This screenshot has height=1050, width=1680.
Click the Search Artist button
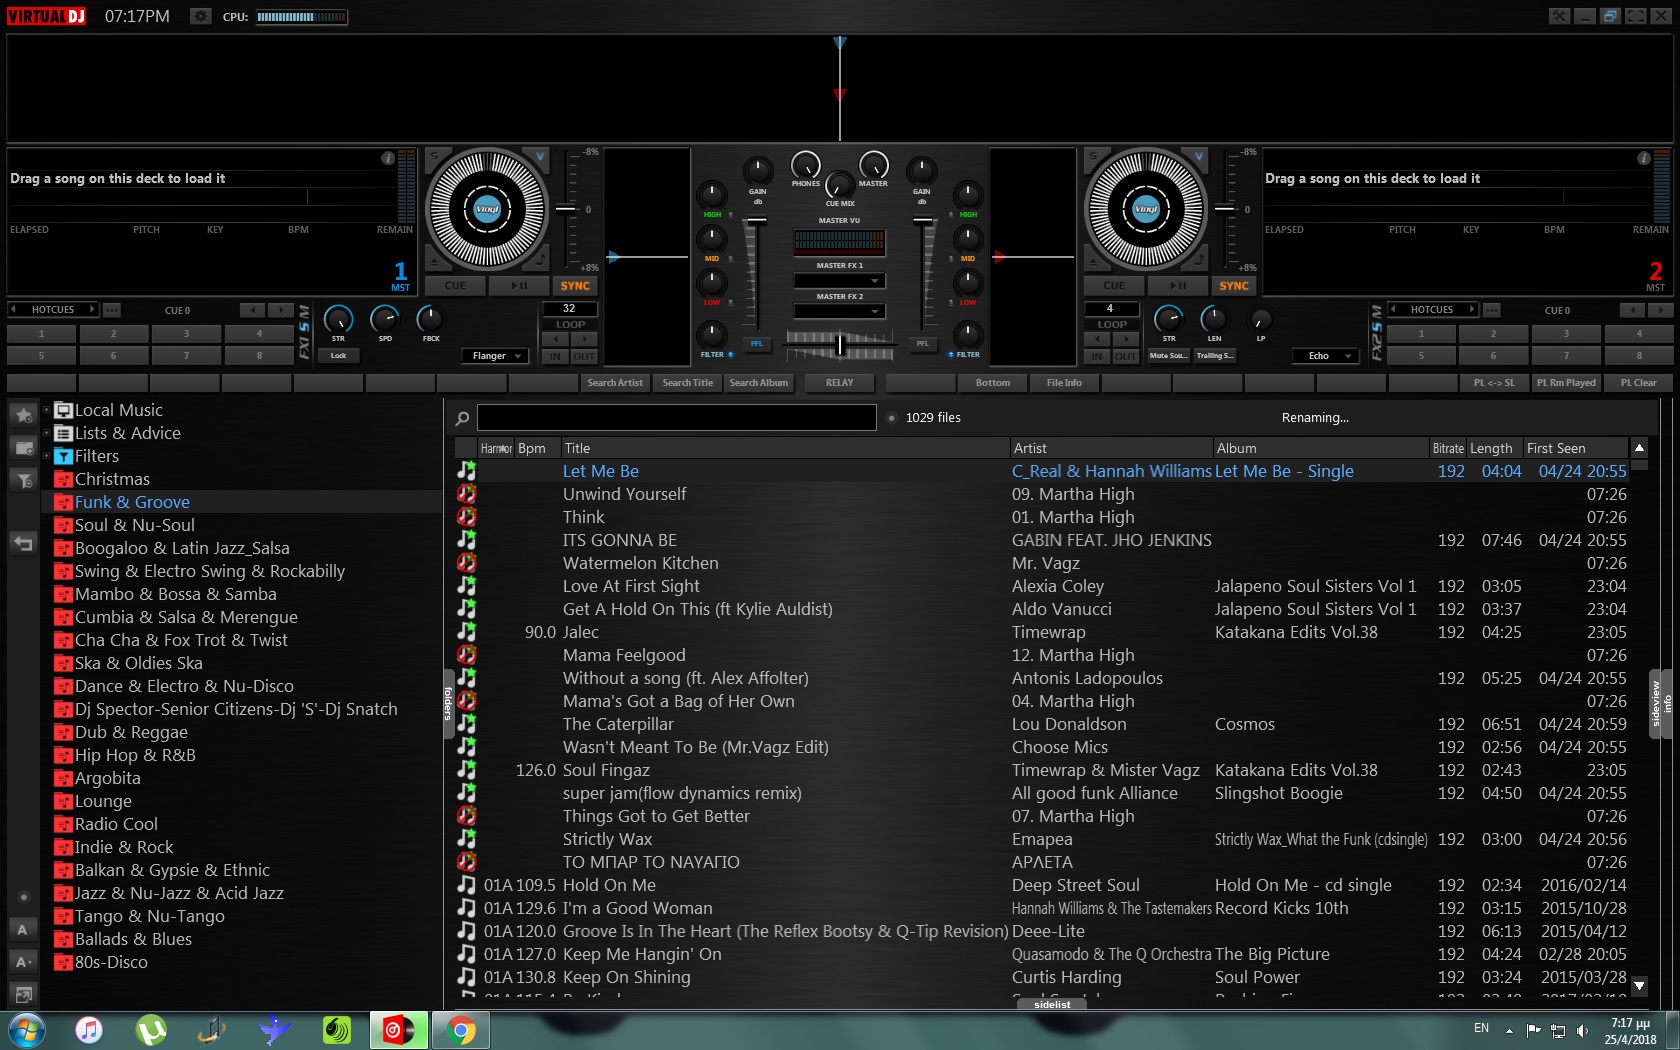(615, 383)
